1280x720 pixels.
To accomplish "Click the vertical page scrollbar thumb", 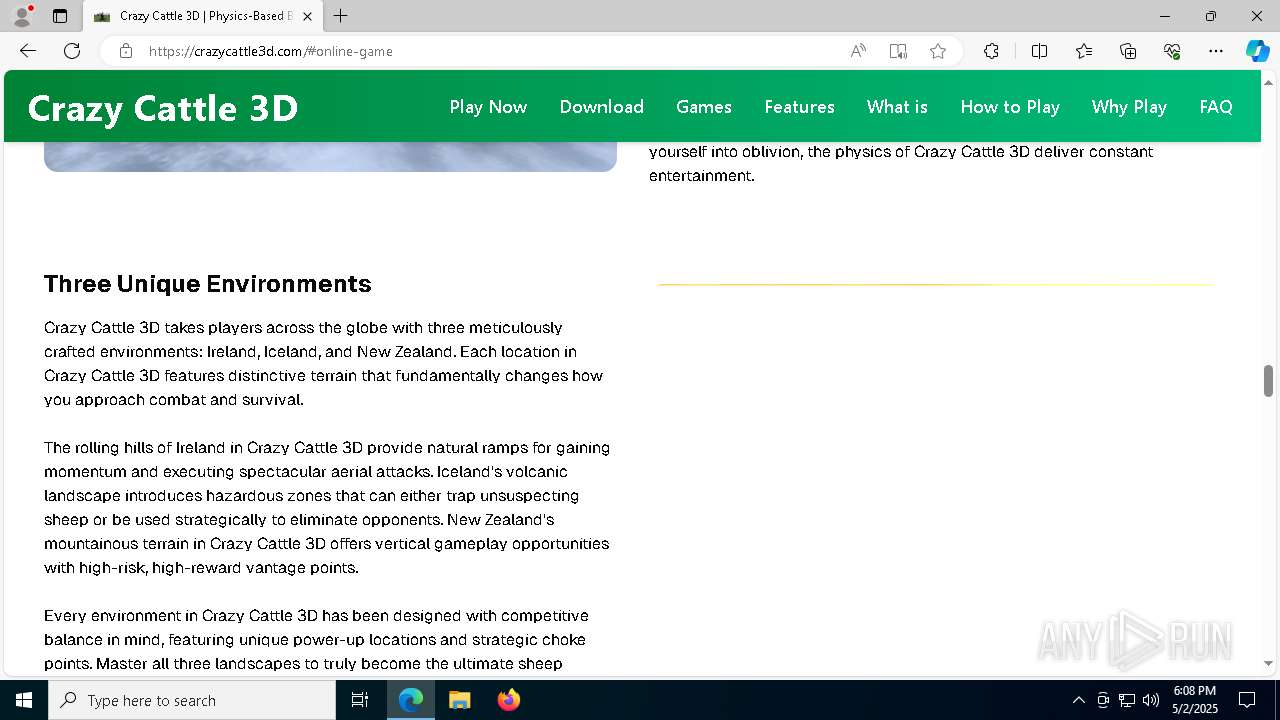I will click(x=1268, y=381).
